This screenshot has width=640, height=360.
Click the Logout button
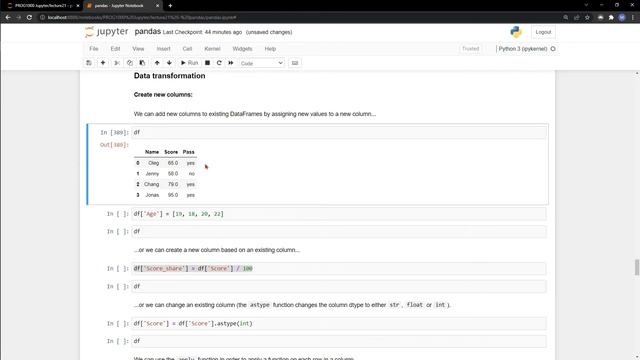click(543, 32)
